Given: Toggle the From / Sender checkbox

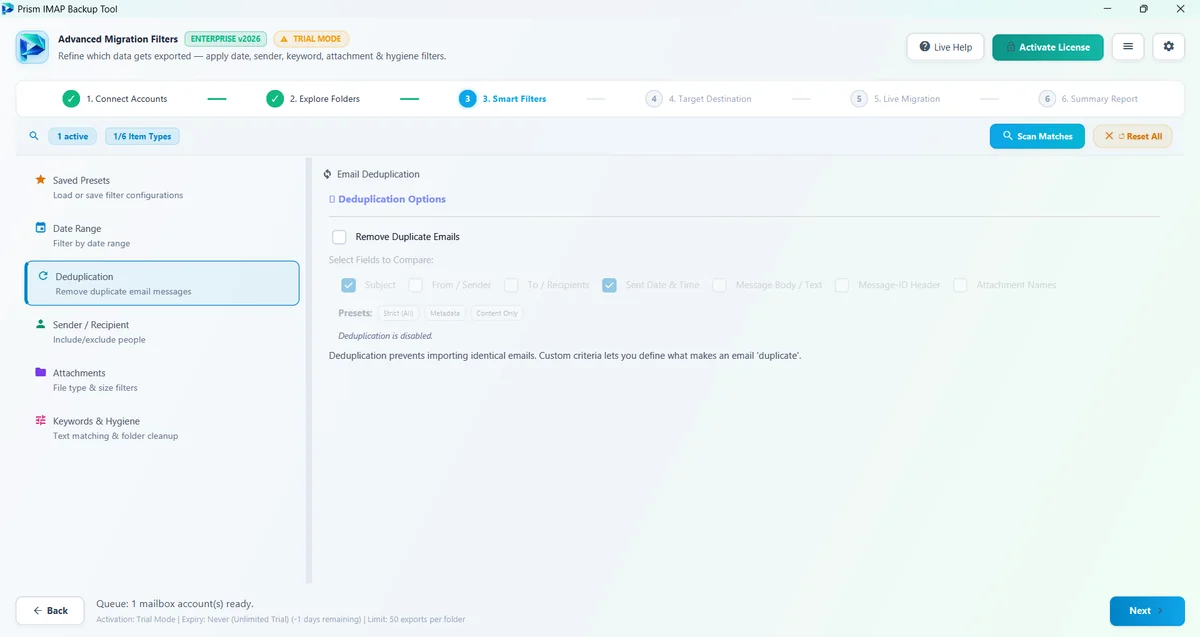Looking at the screenshot, I should coord(416,285).
